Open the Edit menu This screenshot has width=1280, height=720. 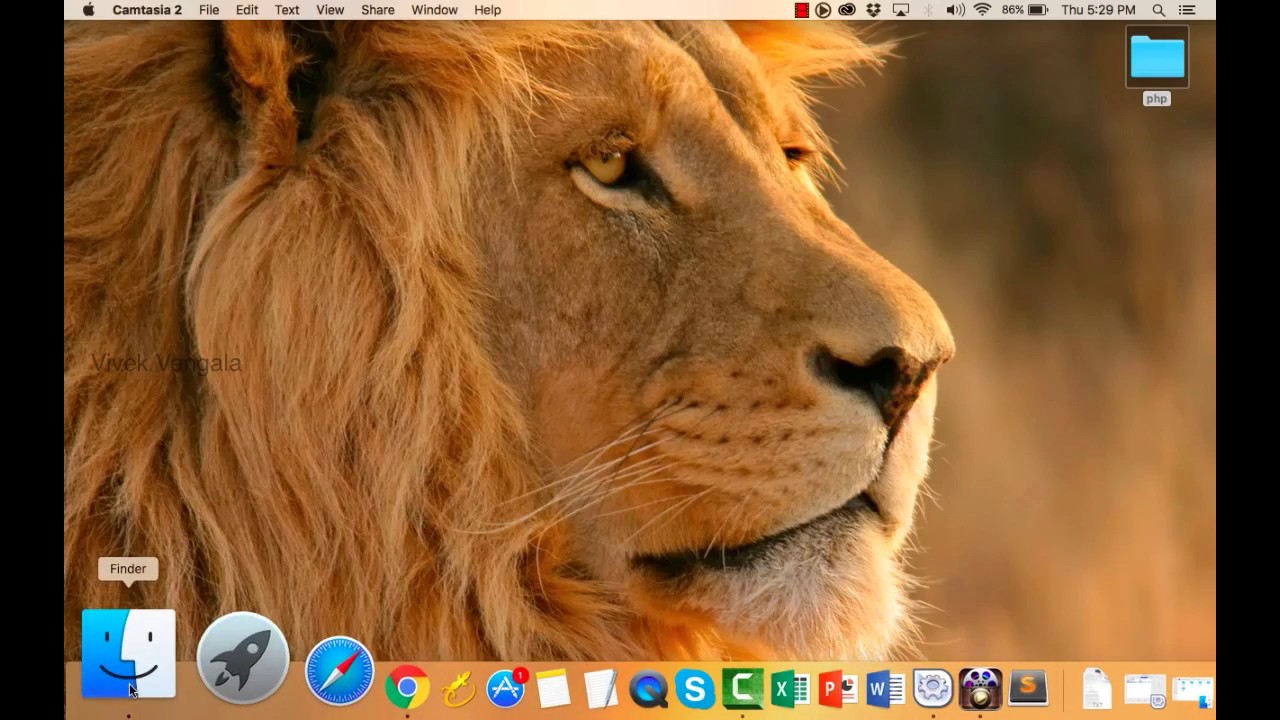click(x=247, y=10)
